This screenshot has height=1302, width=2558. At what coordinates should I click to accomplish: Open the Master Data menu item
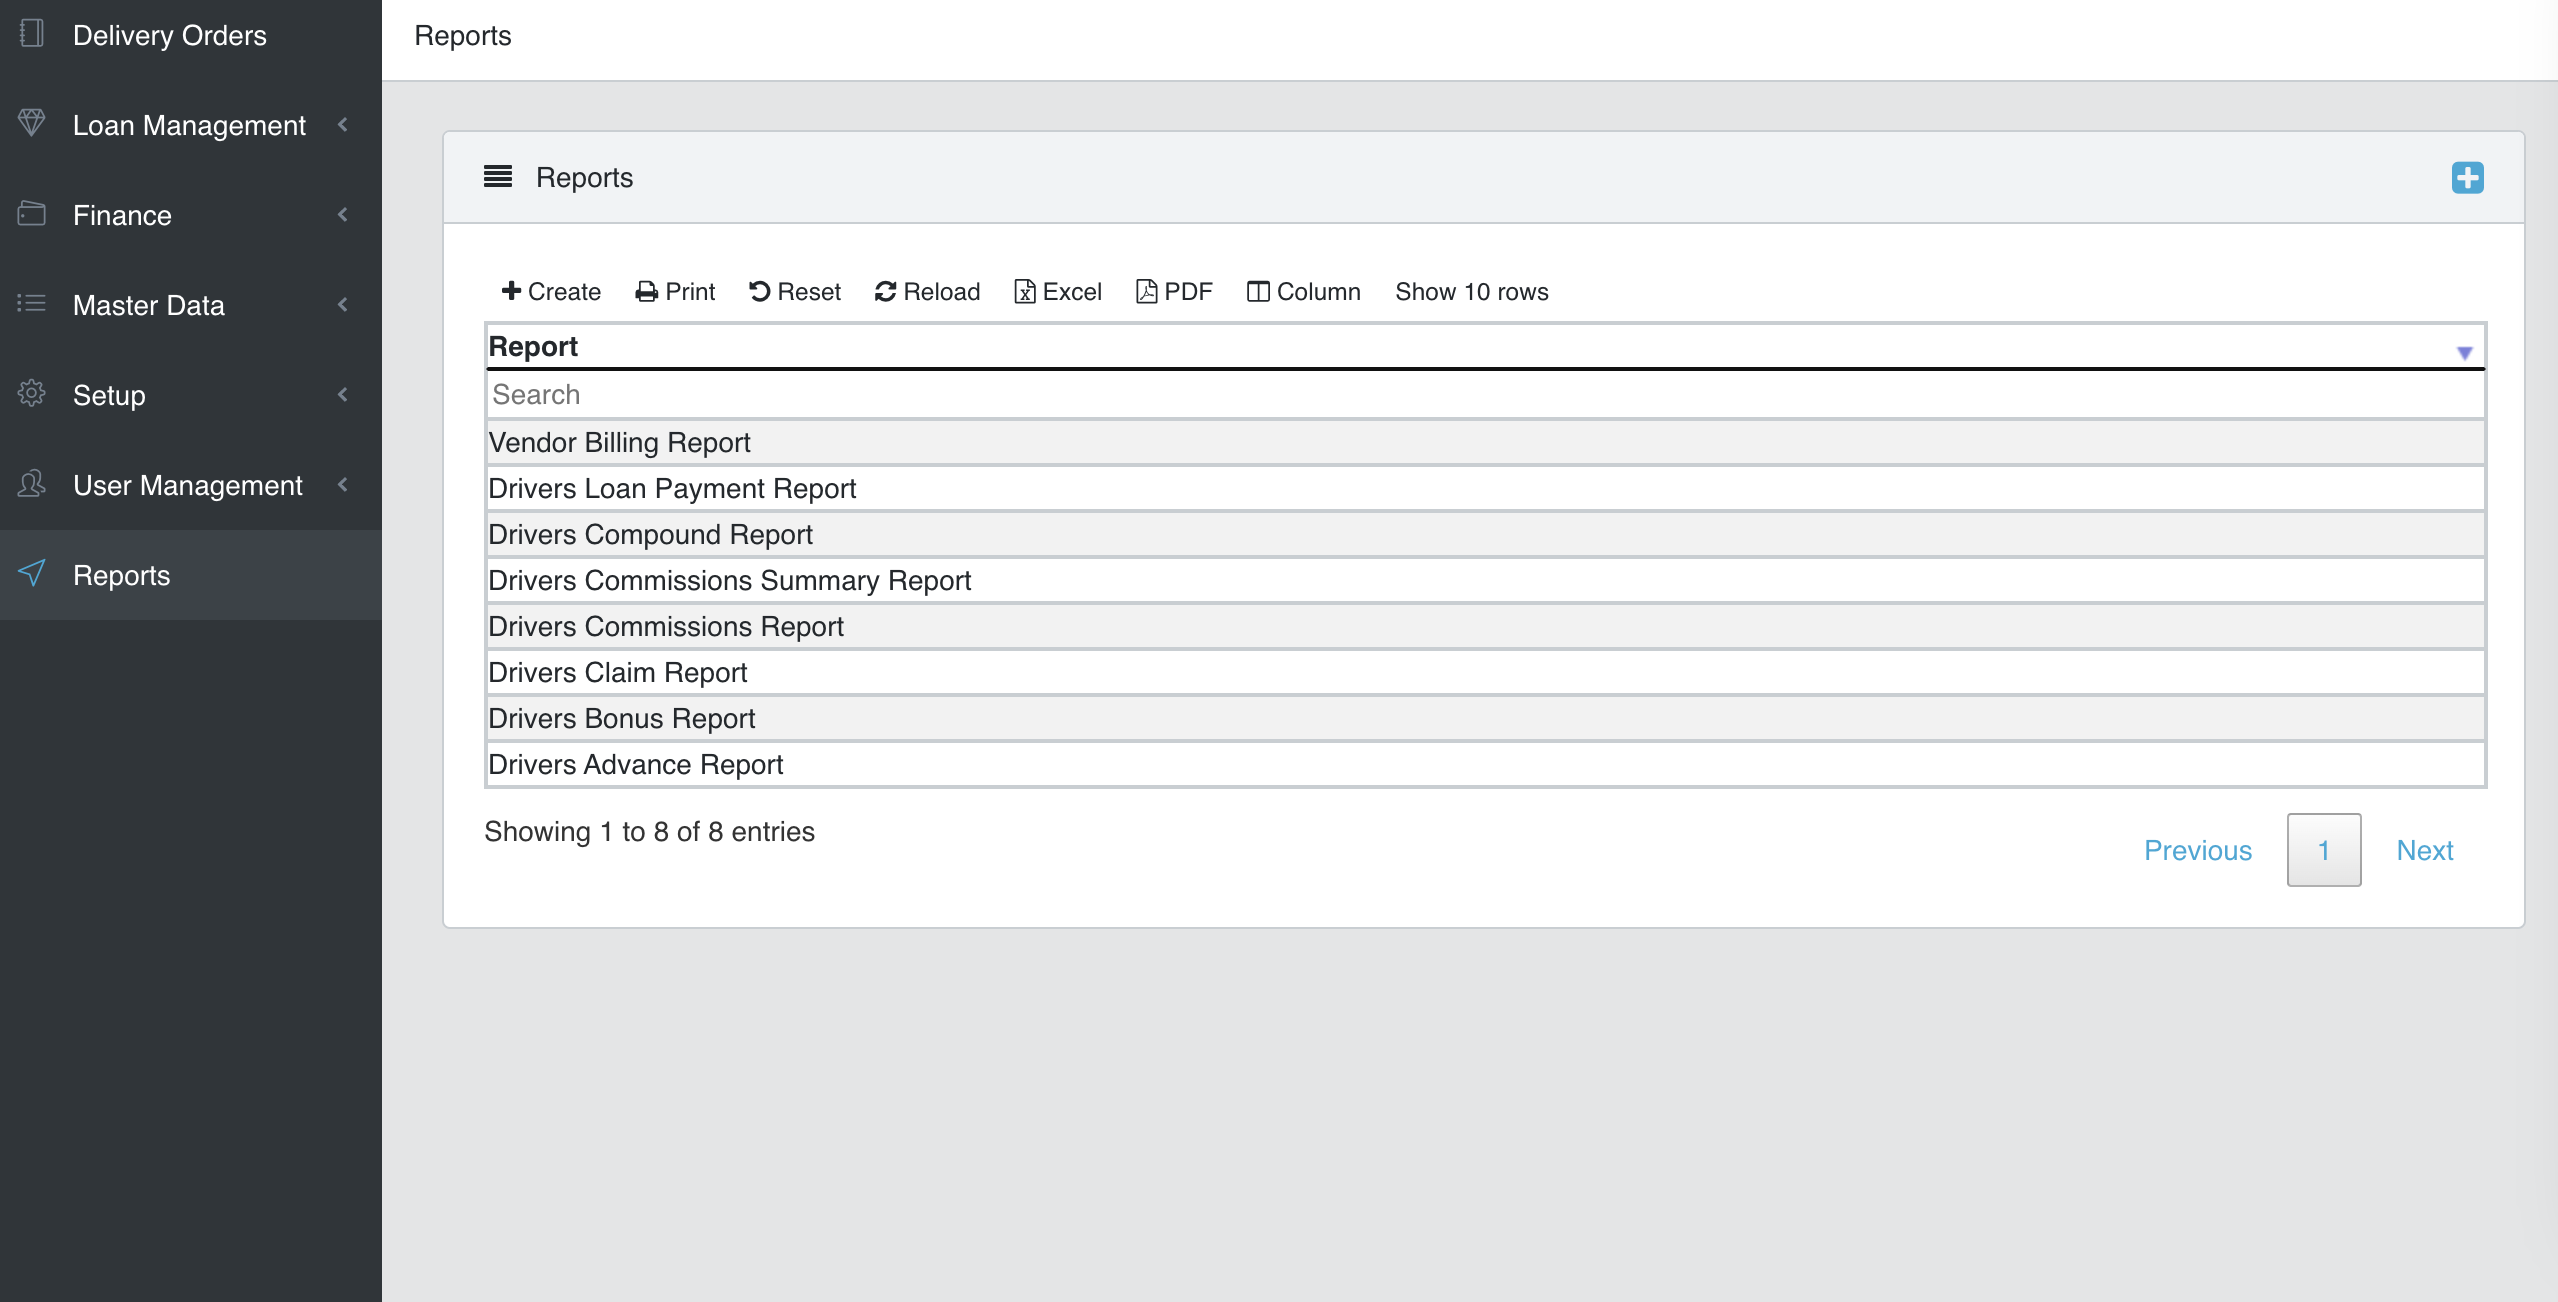(149, 305)
